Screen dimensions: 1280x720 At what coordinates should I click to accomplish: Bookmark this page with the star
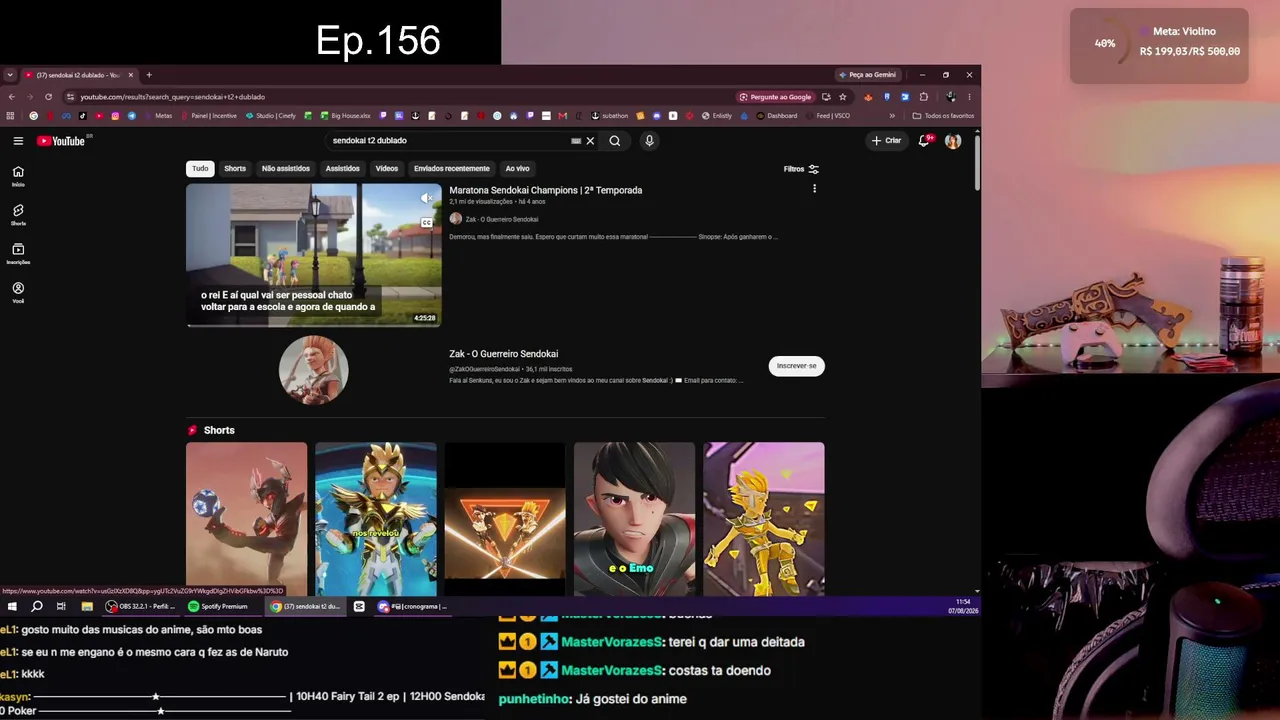[x=843, y=97]
